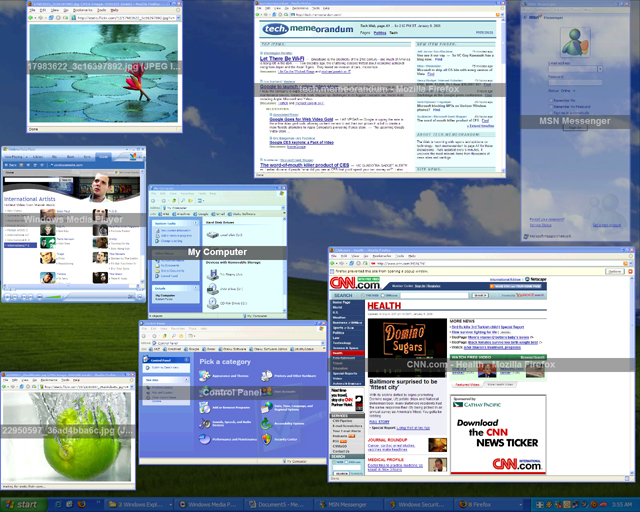Click 'Google Goes for Web Video Gold' link
640x512 pixels.
click(x=301, y=119)
